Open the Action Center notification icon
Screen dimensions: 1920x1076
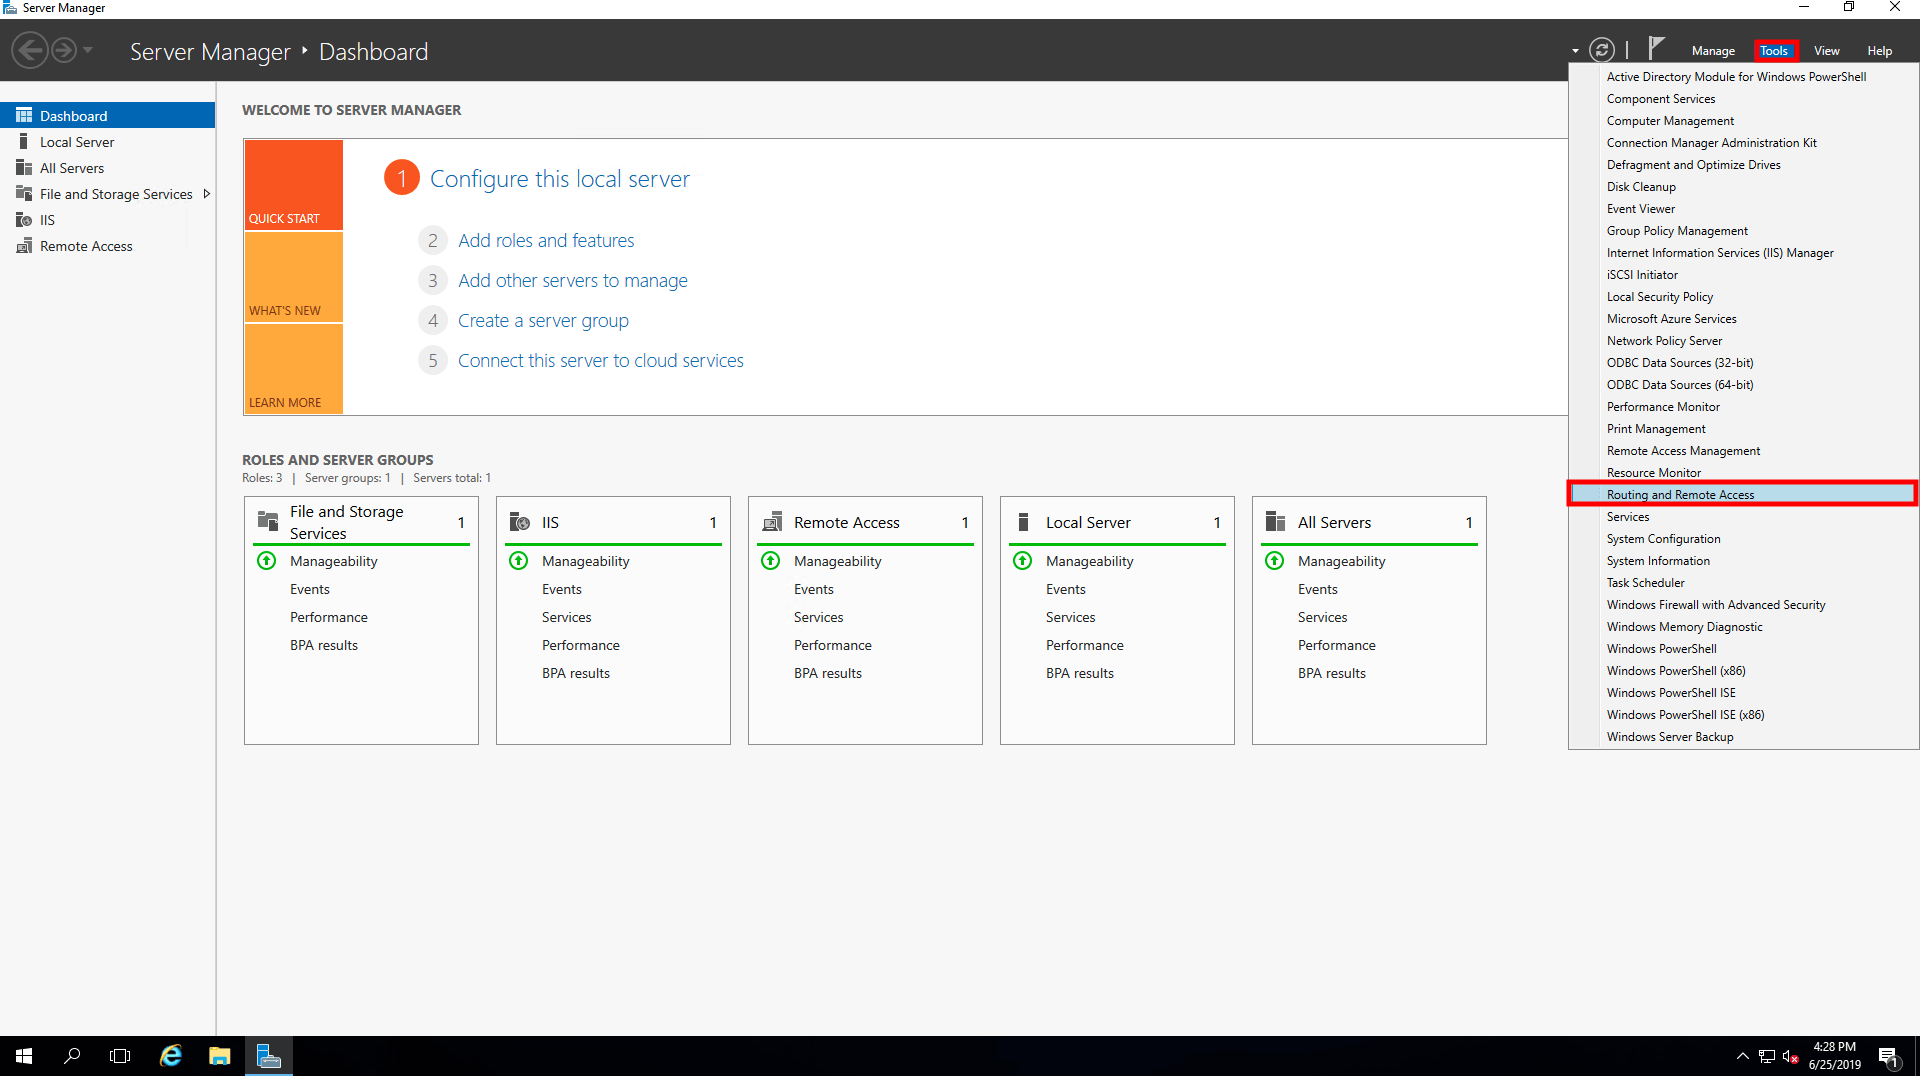(x=1888, y=1056)
